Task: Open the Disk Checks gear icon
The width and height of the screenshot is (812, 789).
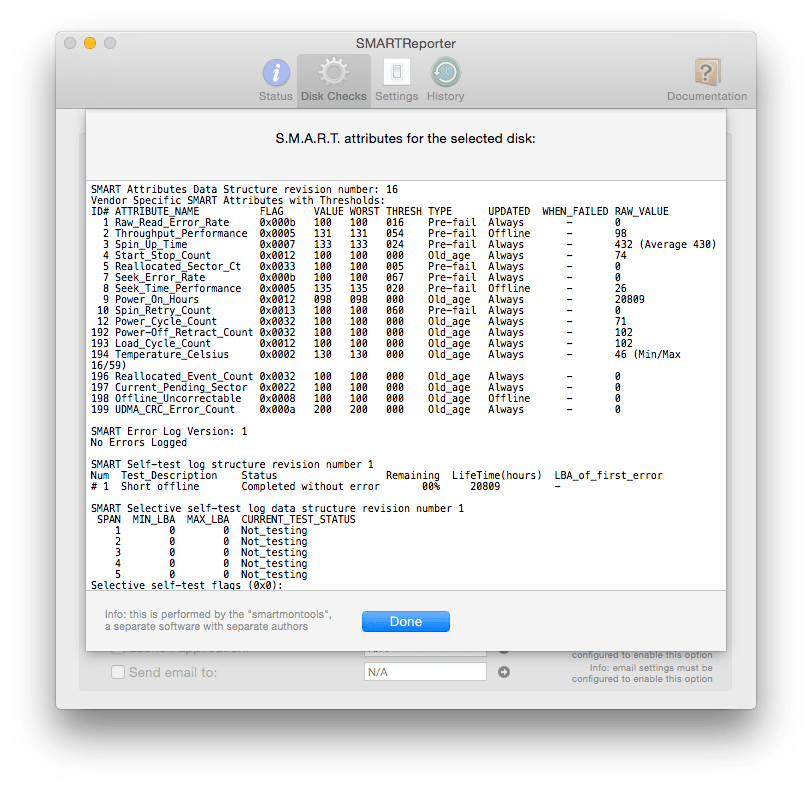Action: [333, 72]
